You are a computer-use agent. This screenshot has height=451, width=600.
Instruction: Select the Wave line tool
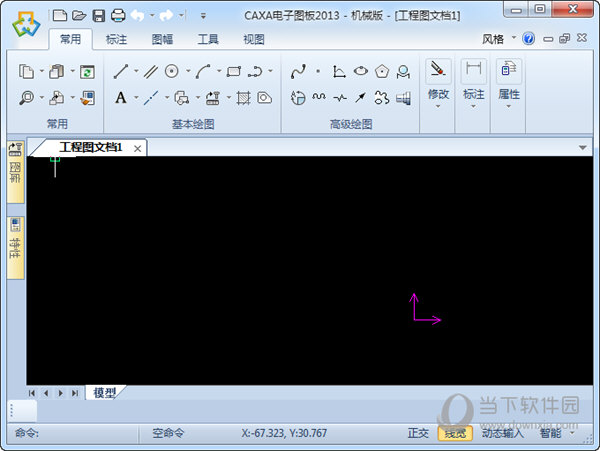click(x=319, y=97)
